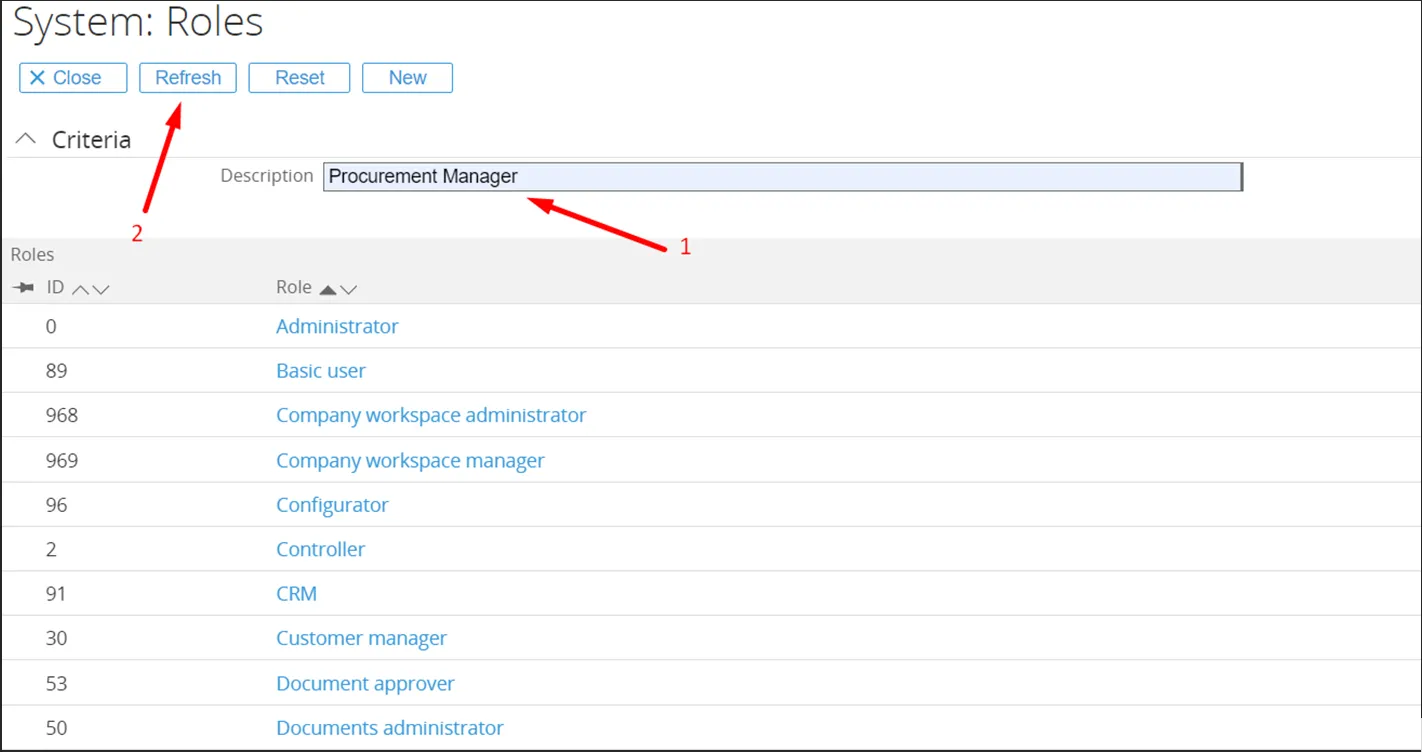Sort Role column ascending with filled up arrow
The width and height of the screenshot is (1422, 752).
click(327, 289)
